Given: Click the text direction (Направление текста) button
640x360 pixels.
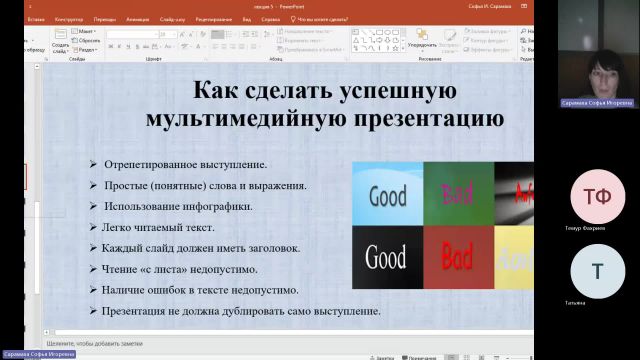Looking at the screenshot, I should (x=304, y=31).
